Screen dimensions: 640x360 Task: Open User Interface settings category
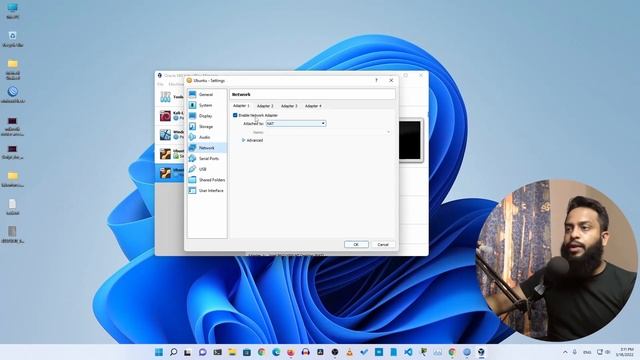point(207,191)
